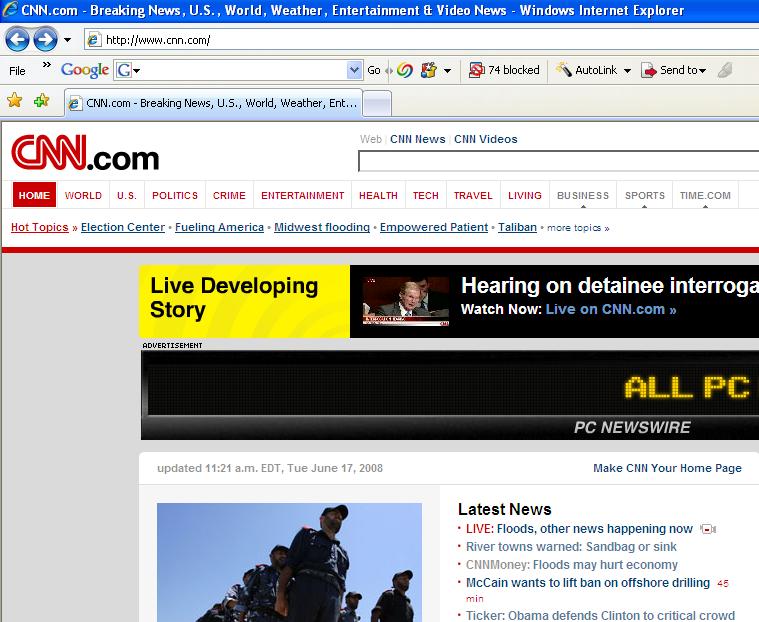
Task: Open the Favorites Center star icon
Action: pos(15,101)
